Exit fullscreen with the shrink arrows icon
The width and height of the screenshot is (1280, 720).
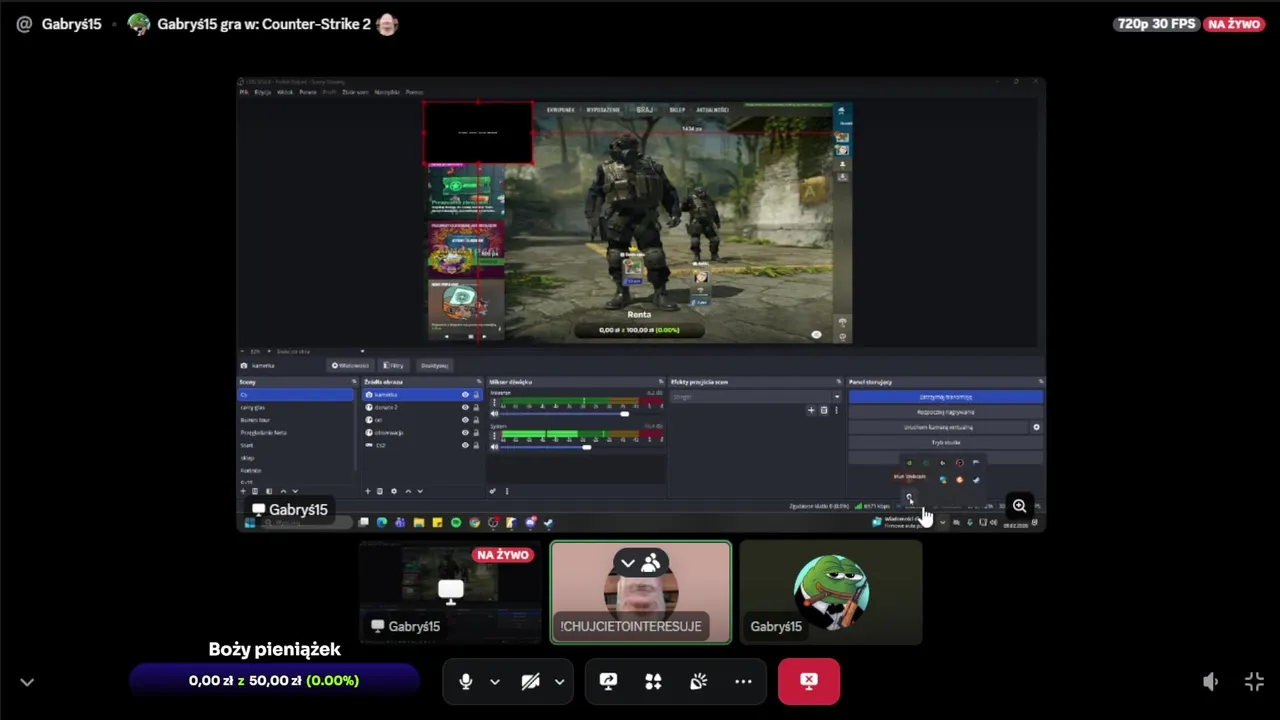tap(1254, 681)
